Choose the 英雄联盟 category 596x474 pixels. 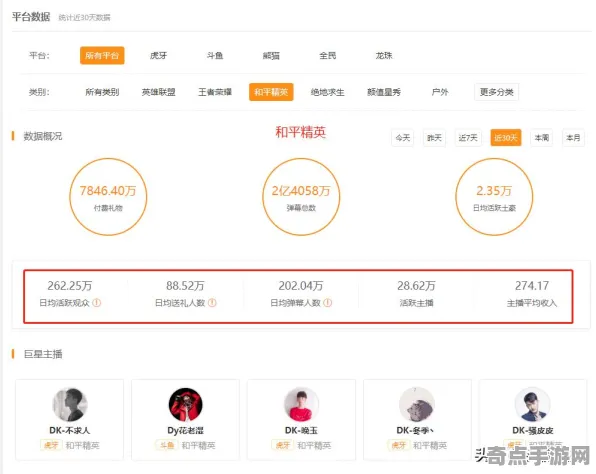point(159,92)
